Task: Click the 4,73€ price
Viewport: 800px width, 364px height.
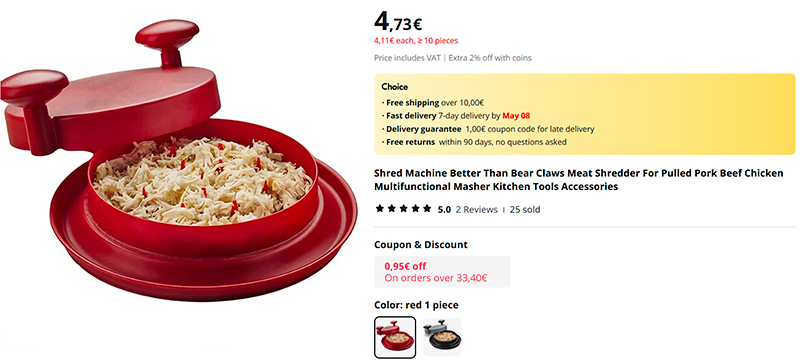Action: pyautogui.click(x=398, y=21)
